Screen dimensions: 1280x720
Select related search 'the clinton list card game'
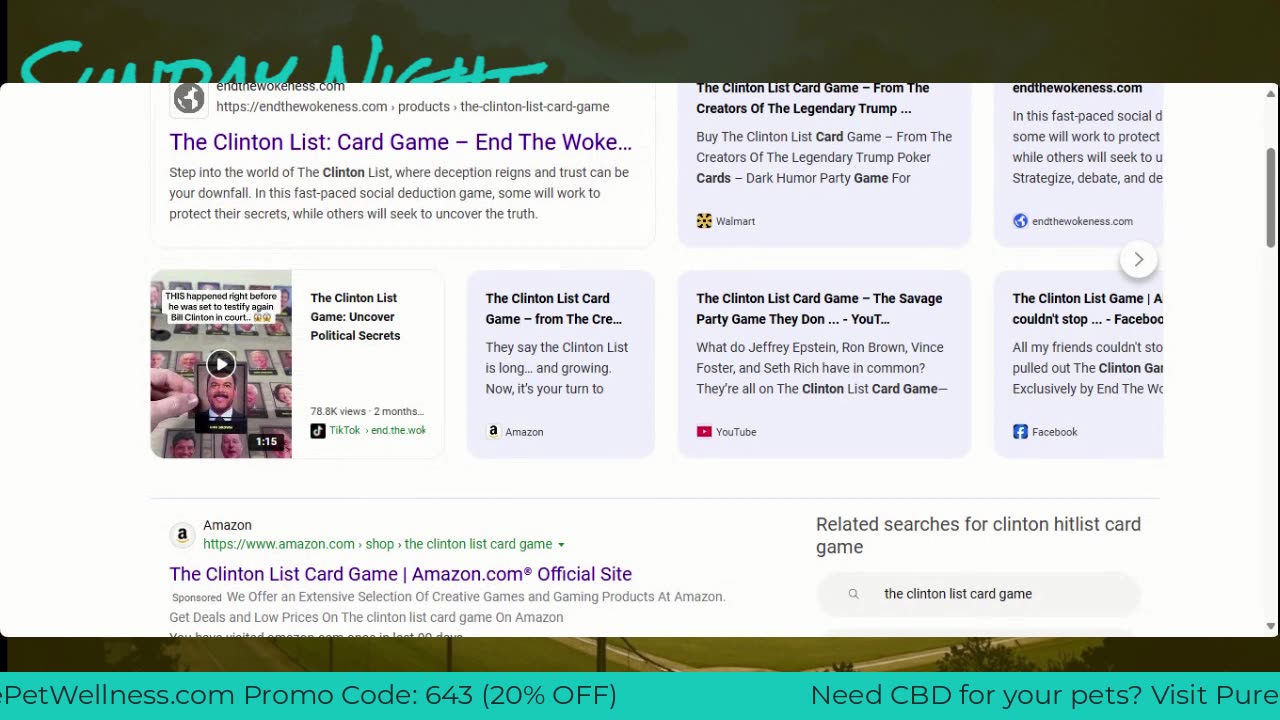978,594
